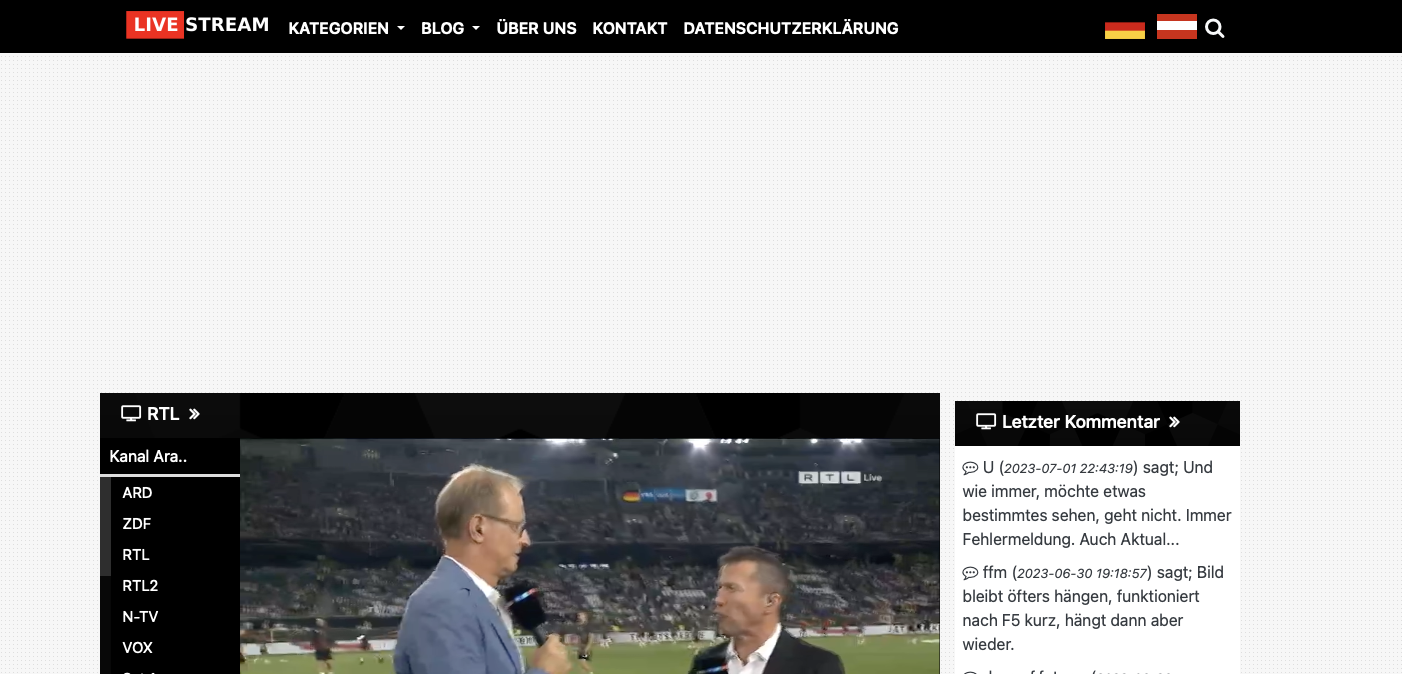Screen dimensions: 1402x674
Task: Expand the BLOG dropdown menu
Action: [x=450, y=28]
